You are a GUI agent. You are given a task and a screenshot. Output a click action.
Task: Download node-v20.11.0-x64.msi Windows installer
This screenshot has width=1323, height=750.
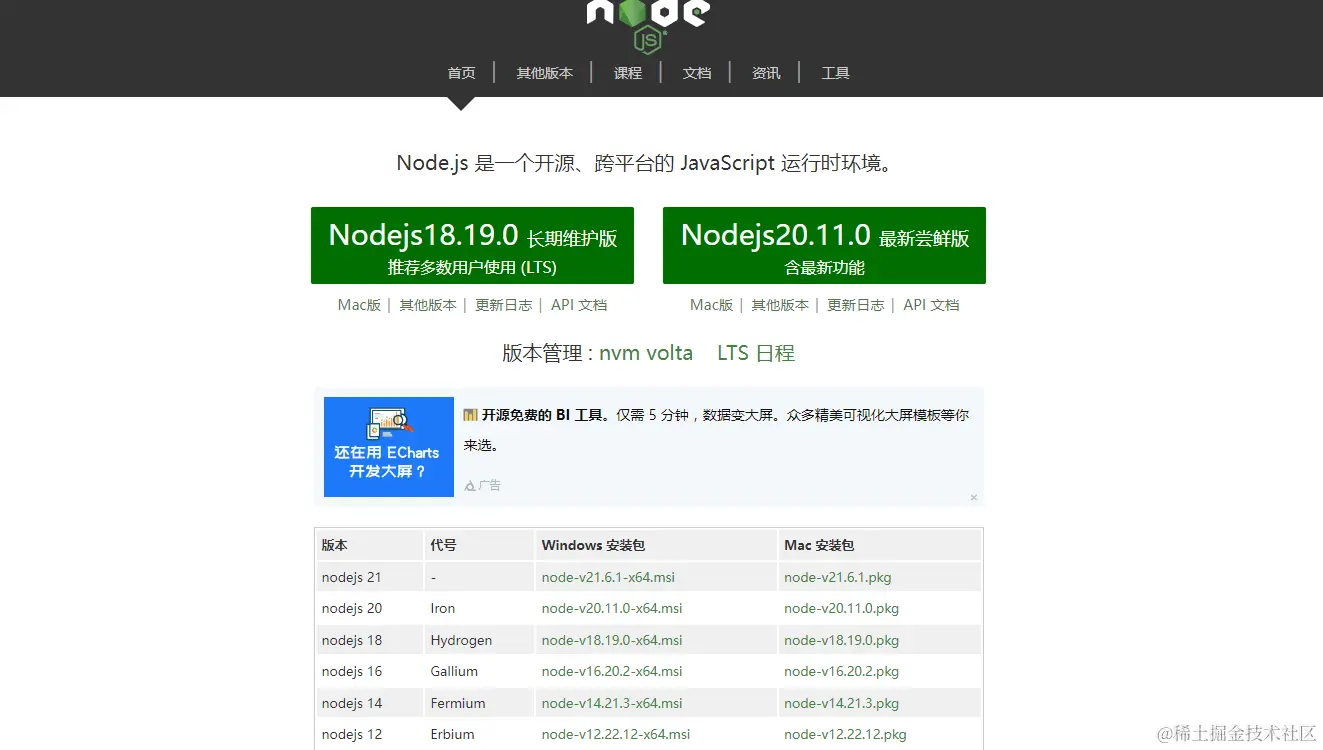pyautogui.click(x=612, y=608)
